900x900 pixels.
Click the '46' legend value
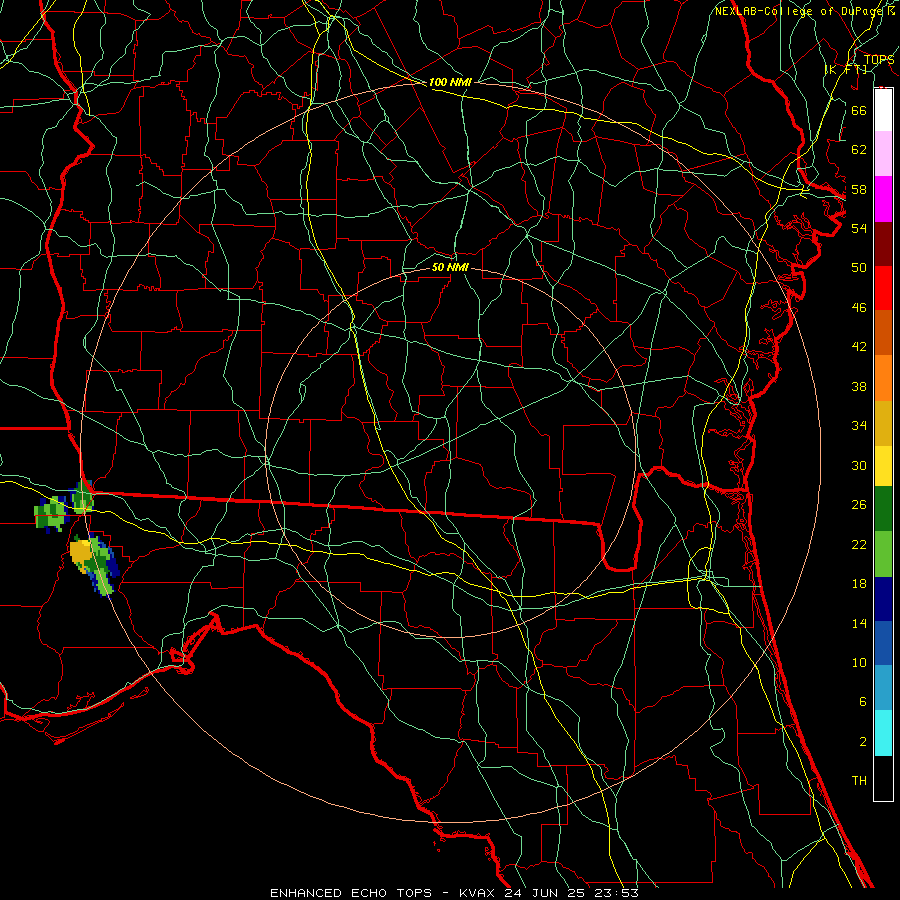click(859, 308)
